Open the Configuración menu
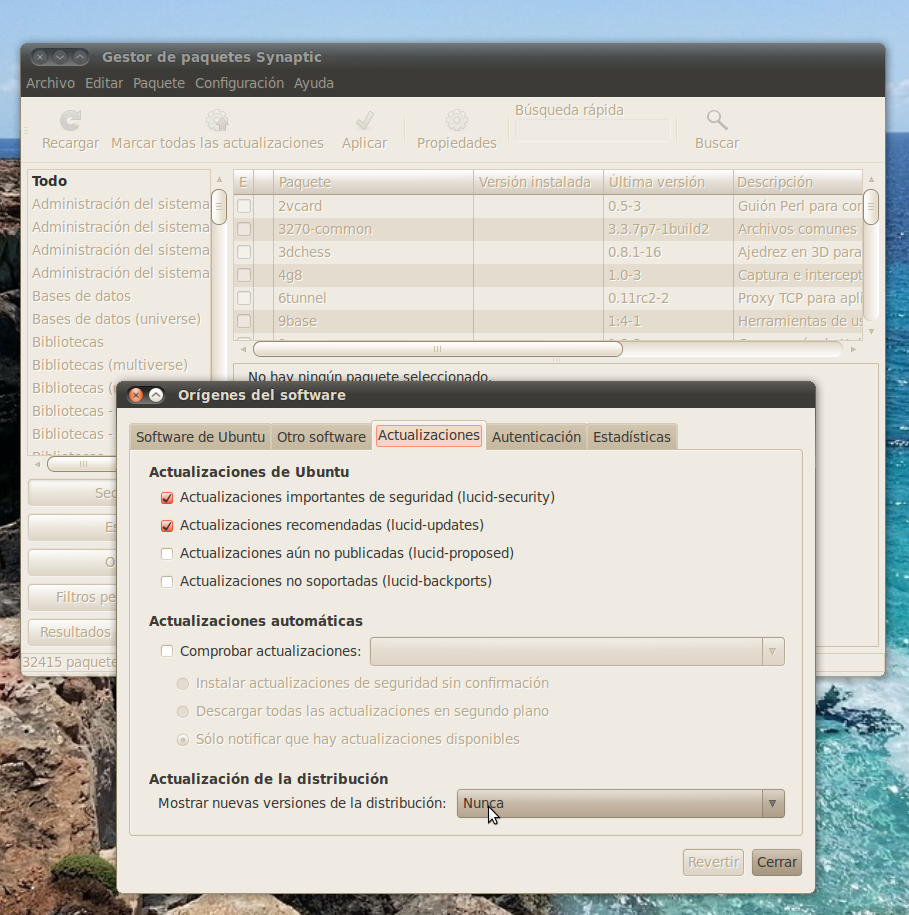909x915 pixels. click(x=239, y=83)
